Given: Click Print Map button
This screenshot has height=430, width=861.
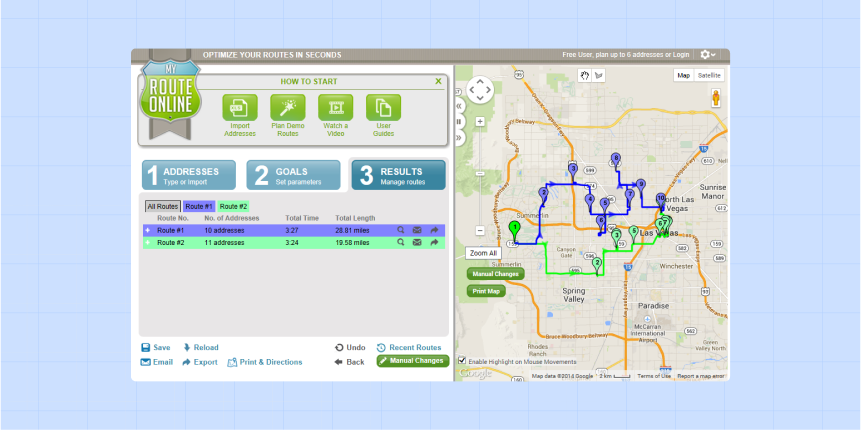Looking at the screenshot, I should click(486, 291).
